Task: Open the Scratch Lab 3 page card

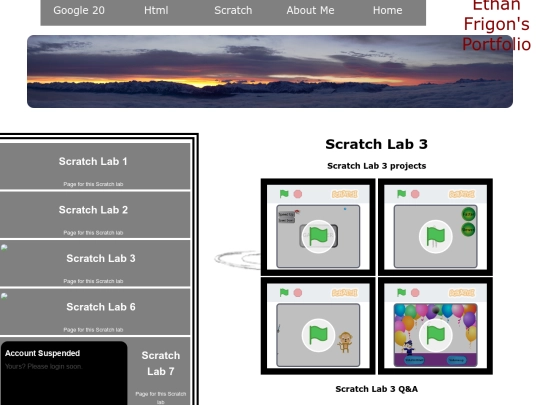Action: 95,263
